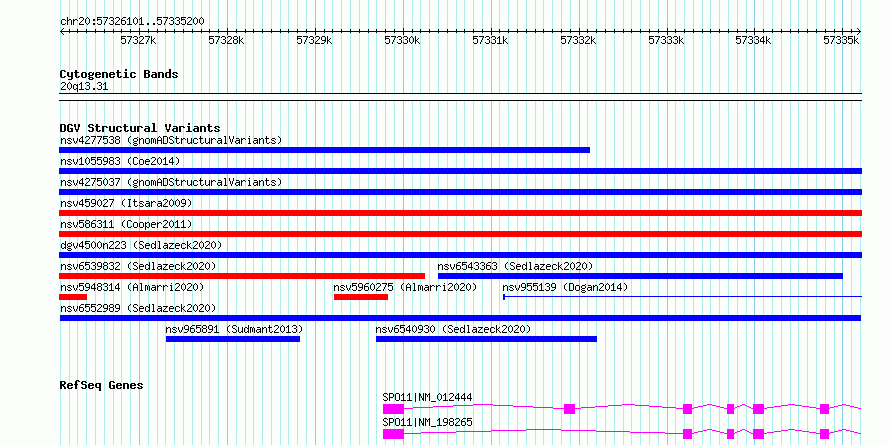
Task: Click the 57329k ruler position
Action: pyautogui.click(x=315, y=40)
